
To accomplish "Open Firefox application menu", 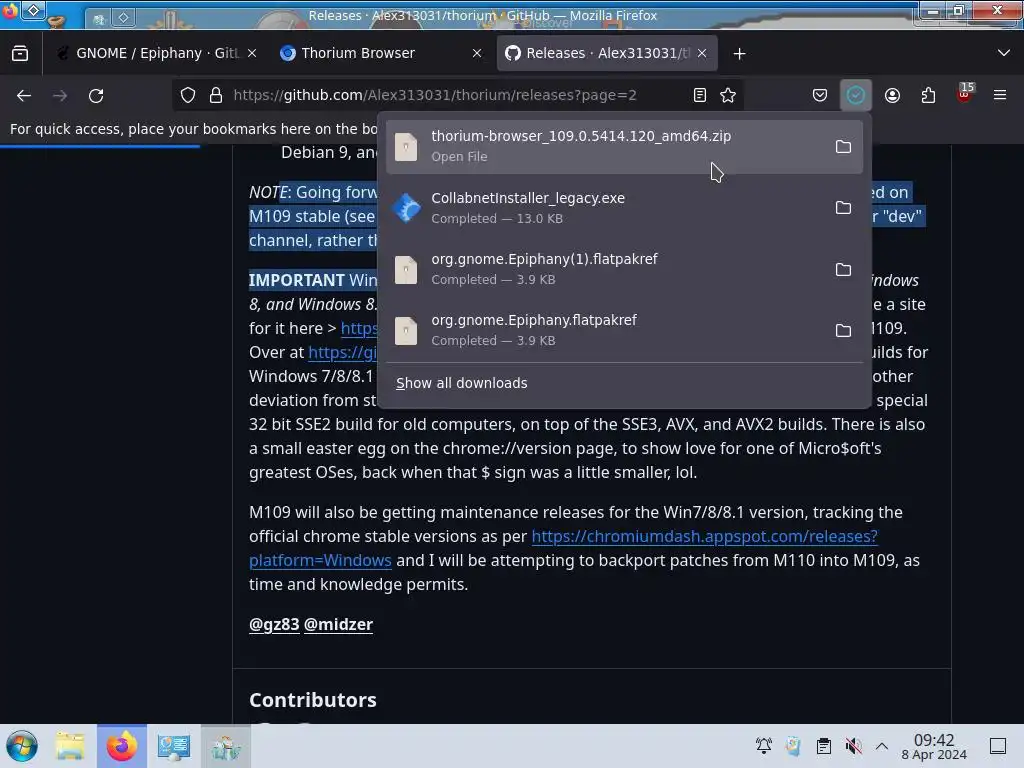I will pyautogui.click(x=1000, y=95).
